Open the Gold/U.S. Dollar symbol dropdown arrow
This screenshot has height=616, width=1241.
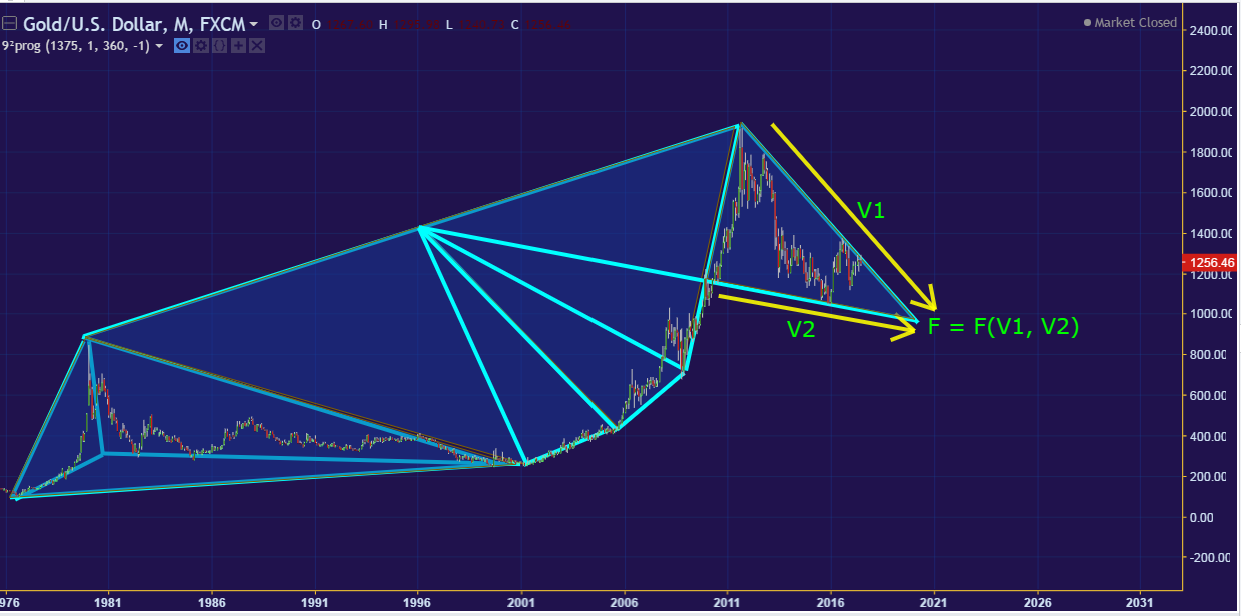(x=253, y=23)
